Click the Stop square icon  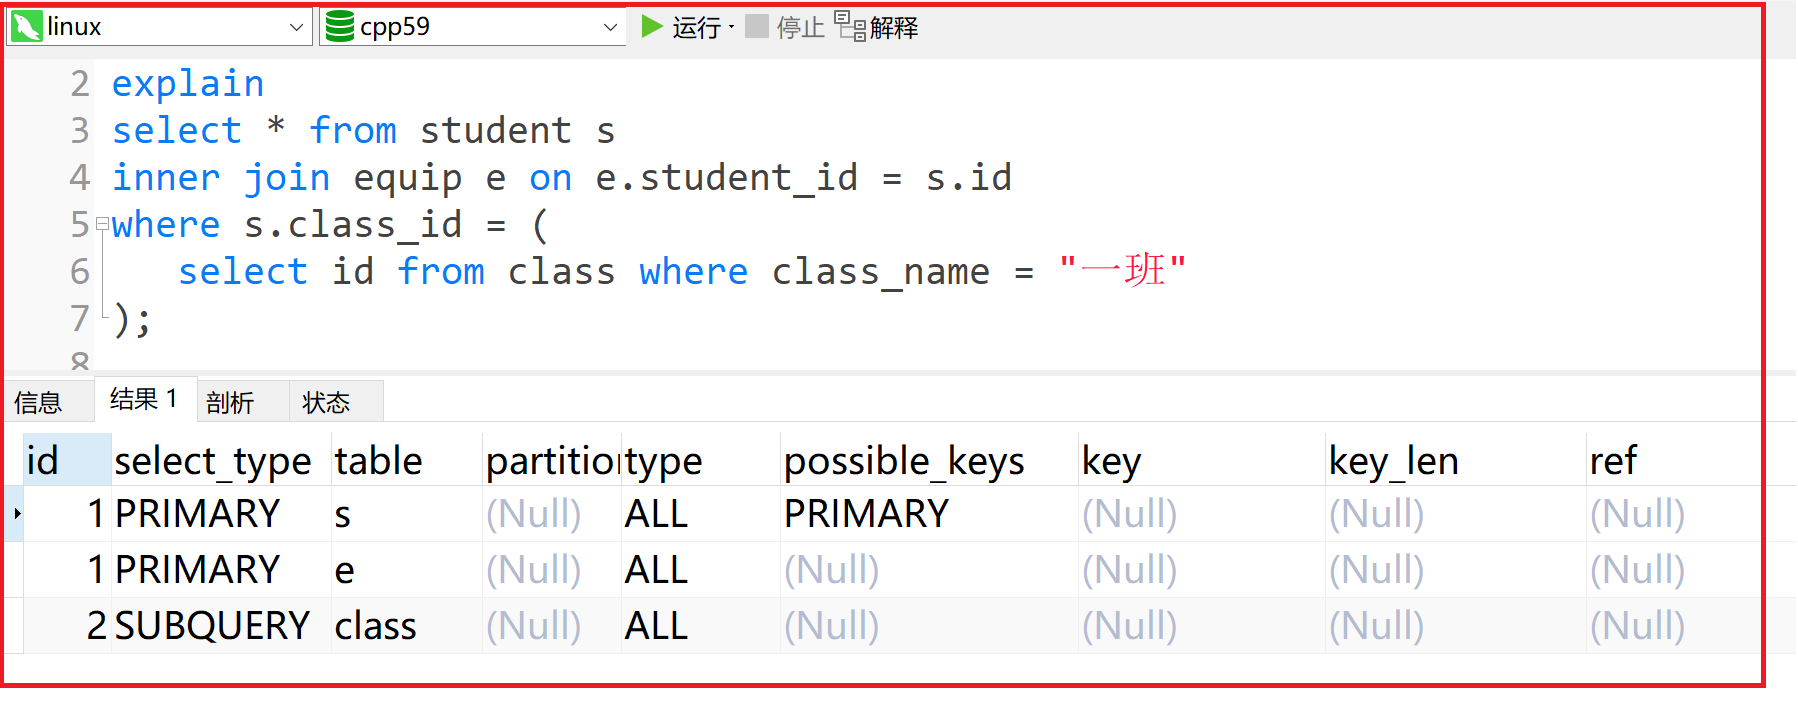pos(757,26)
